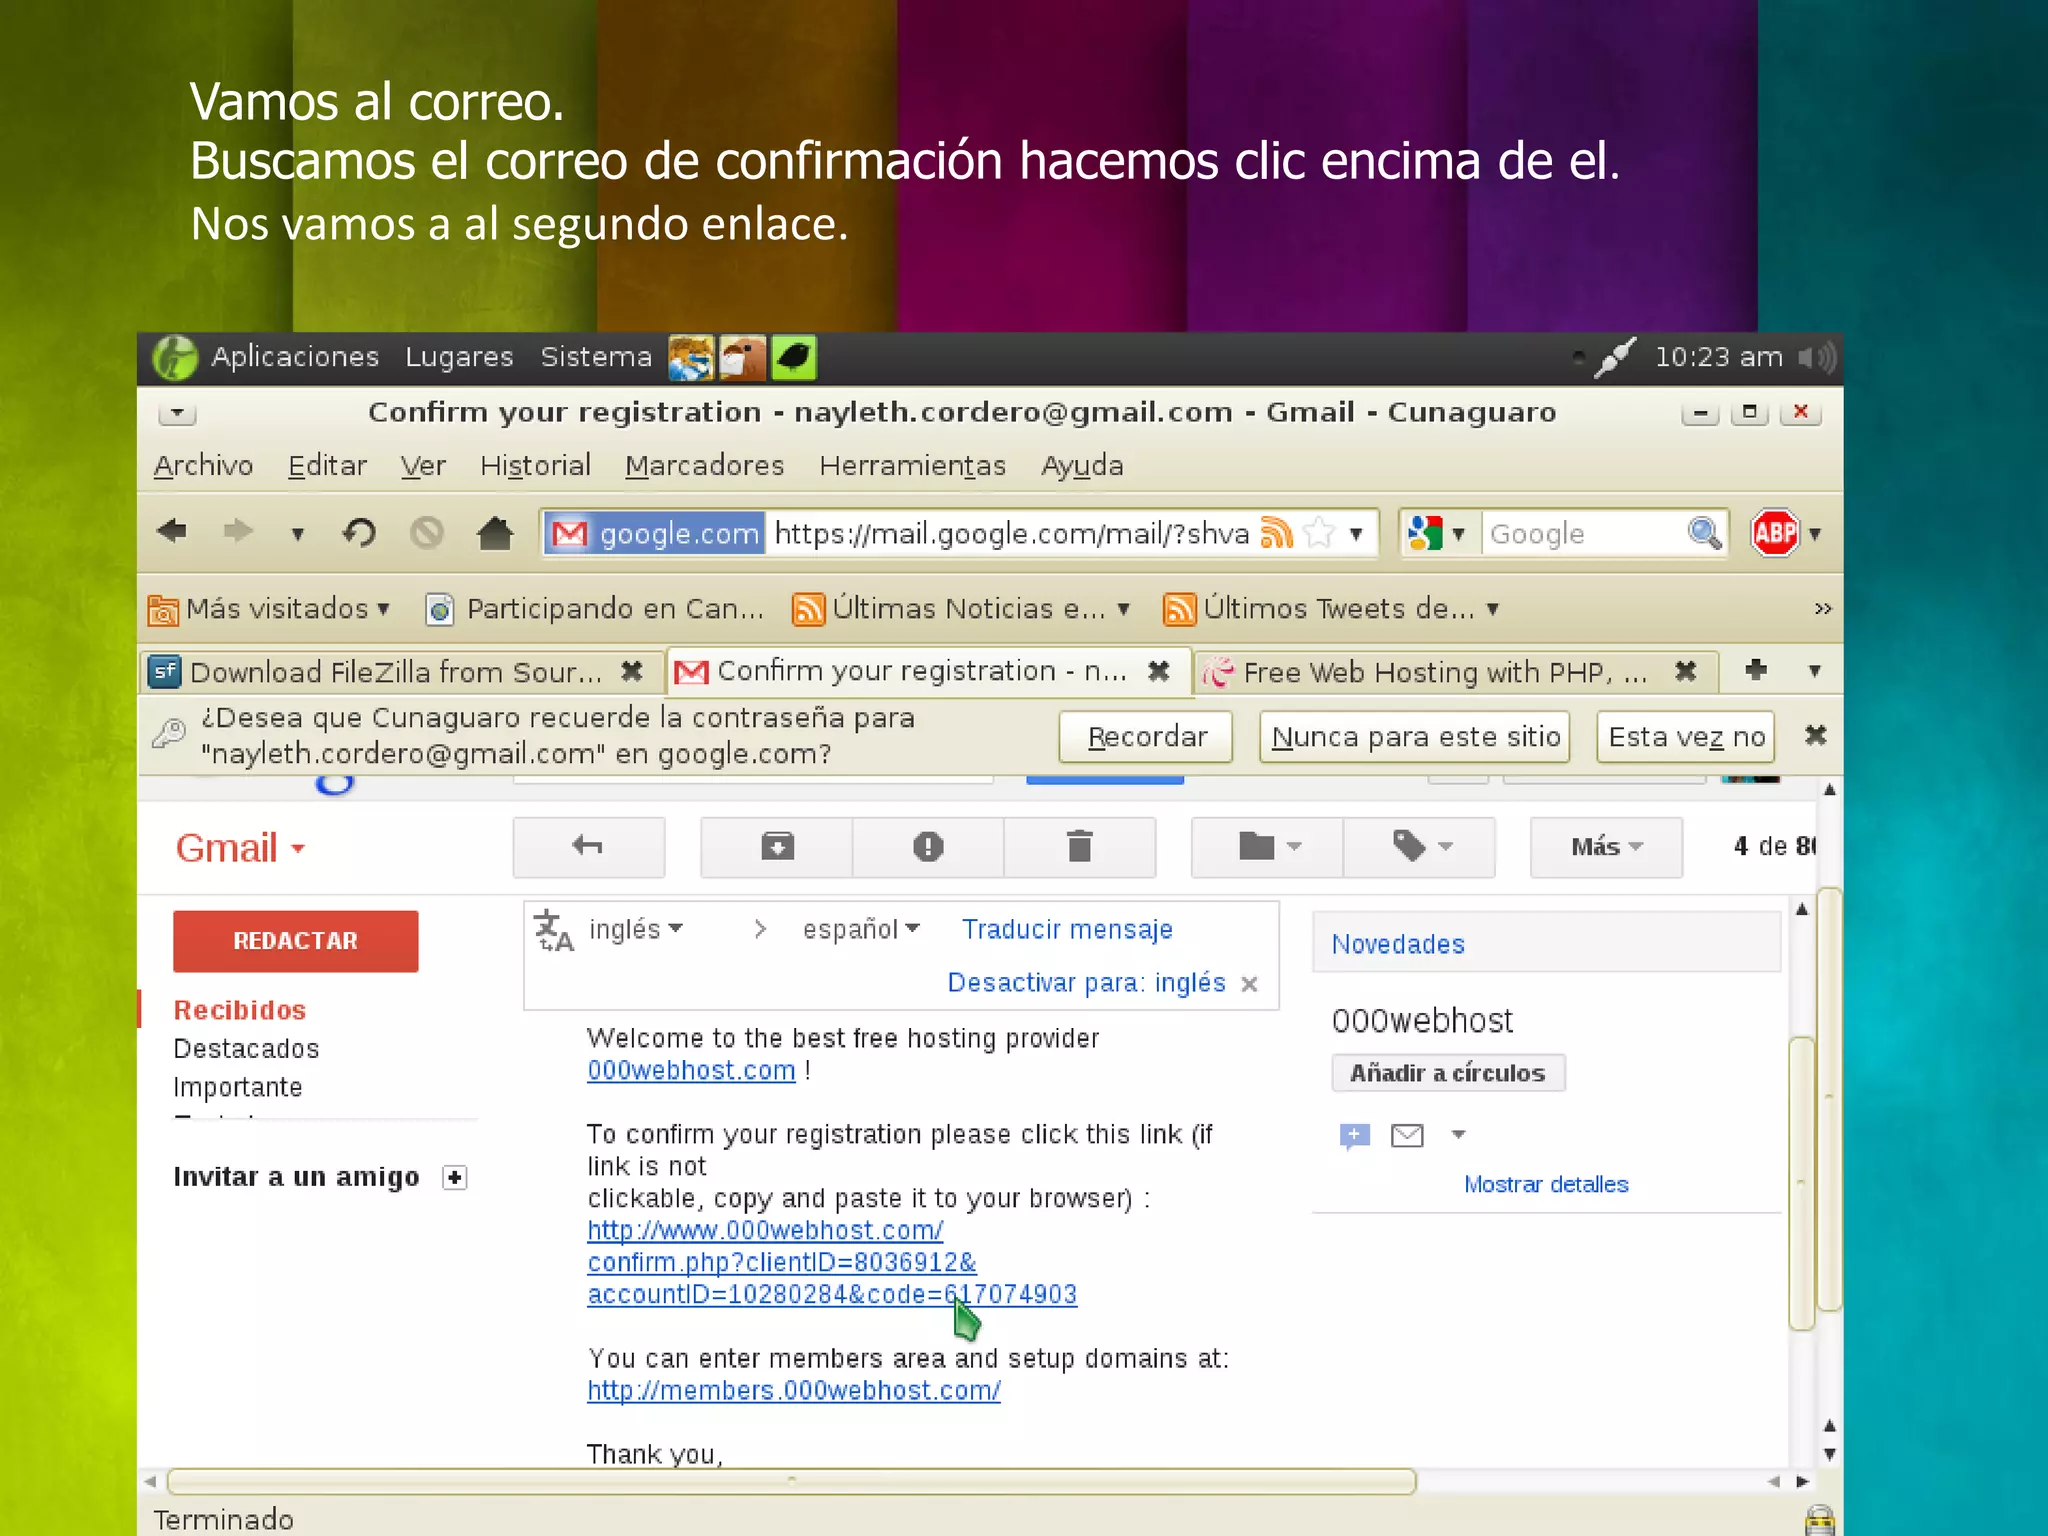The width and height of the screenshot is (2048, 1536).
Task: Click the Google search input field
Action: click(x=1581, y=533)
